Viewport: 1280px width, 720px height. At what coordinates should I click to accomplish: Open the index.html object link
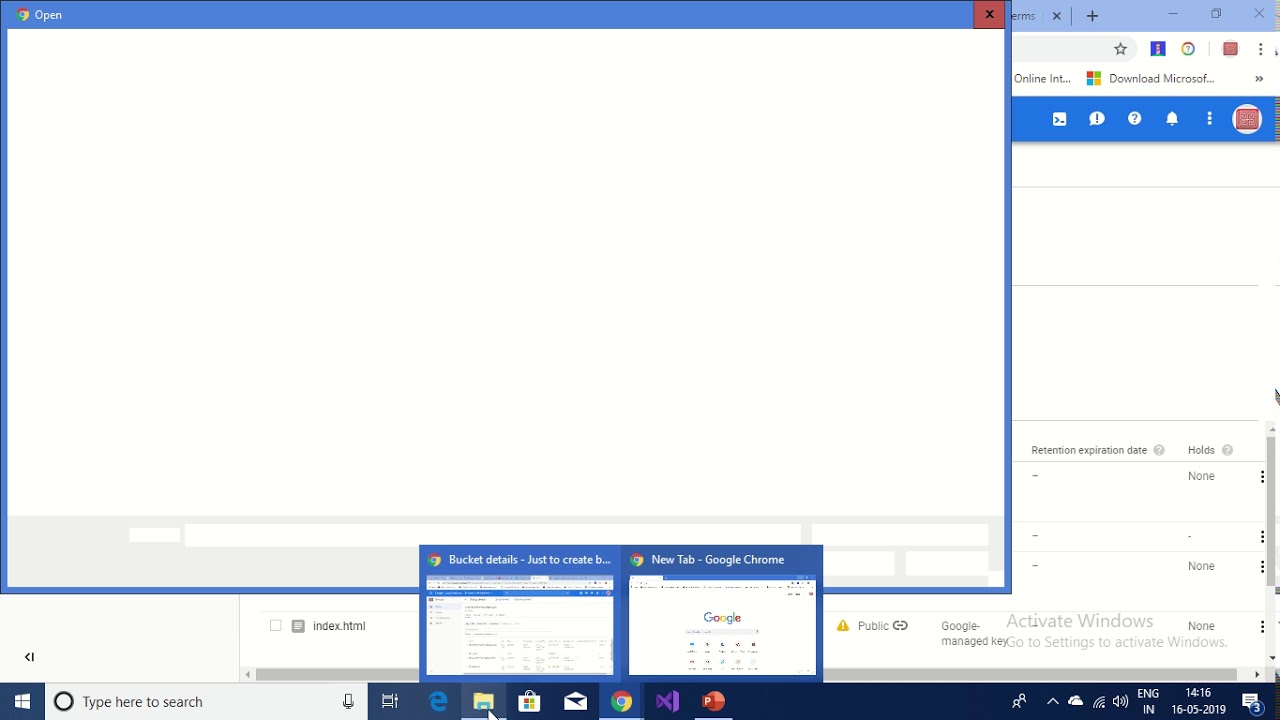339,626
